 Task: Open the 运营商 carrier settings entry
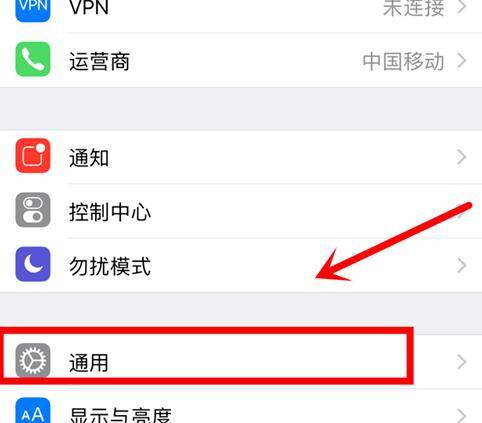tap(241, 60)
